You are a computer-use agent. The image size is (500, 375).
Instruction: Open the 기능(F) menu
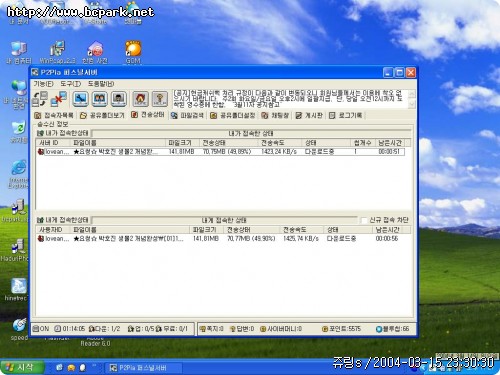pyautogui.click(x=43, y=84)
